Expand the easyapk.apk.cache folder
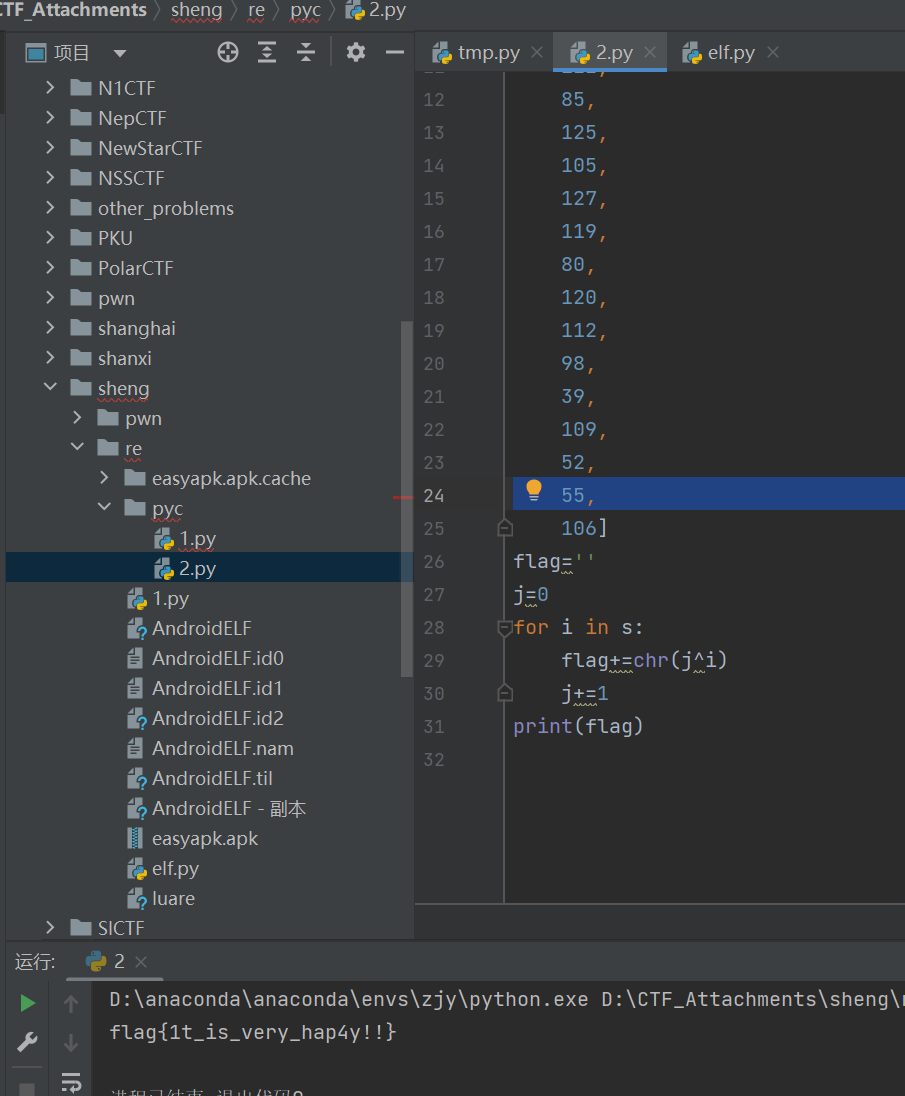Viewport: 905px width, 1096px height. click(104, 478)
